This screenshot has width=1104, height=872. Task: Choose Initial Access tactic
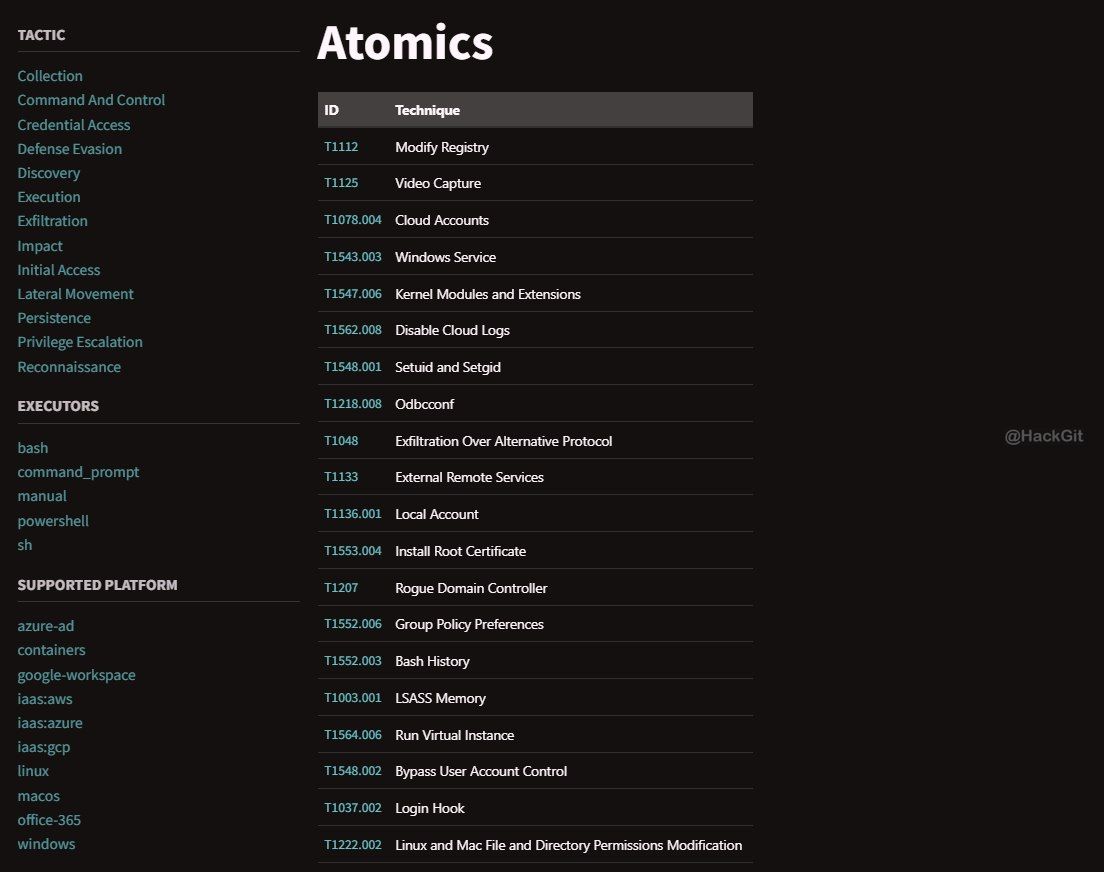tap(58, 270)
